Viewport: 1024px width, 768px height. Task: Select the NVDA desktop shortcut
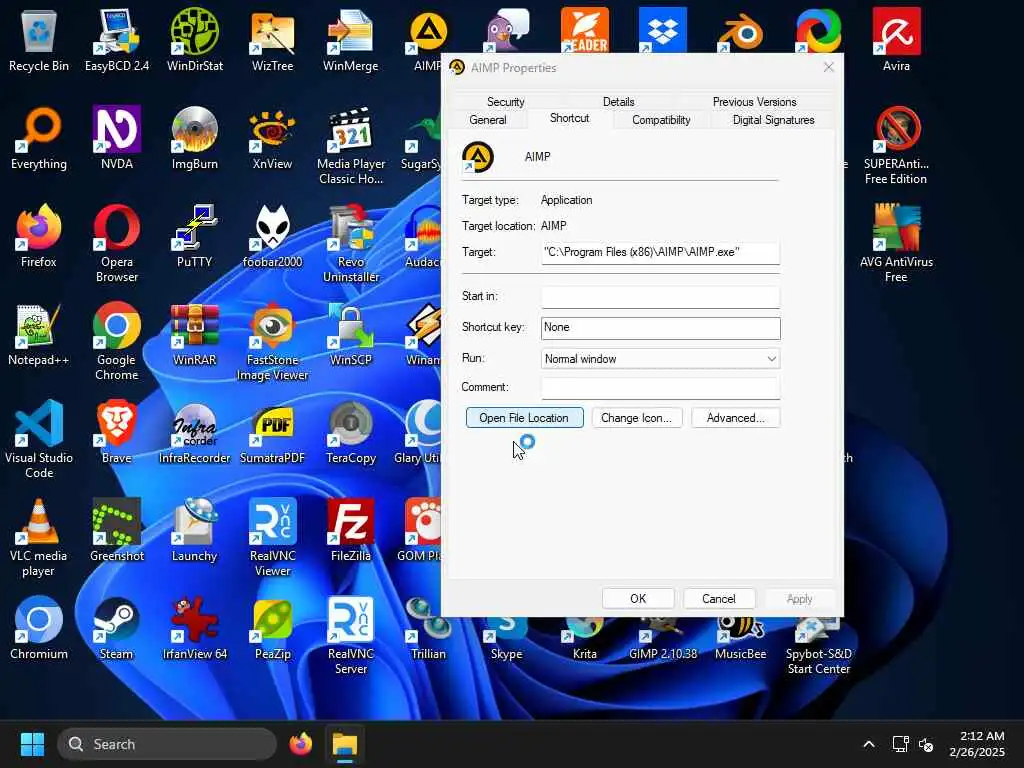click(x=117, y=138)
